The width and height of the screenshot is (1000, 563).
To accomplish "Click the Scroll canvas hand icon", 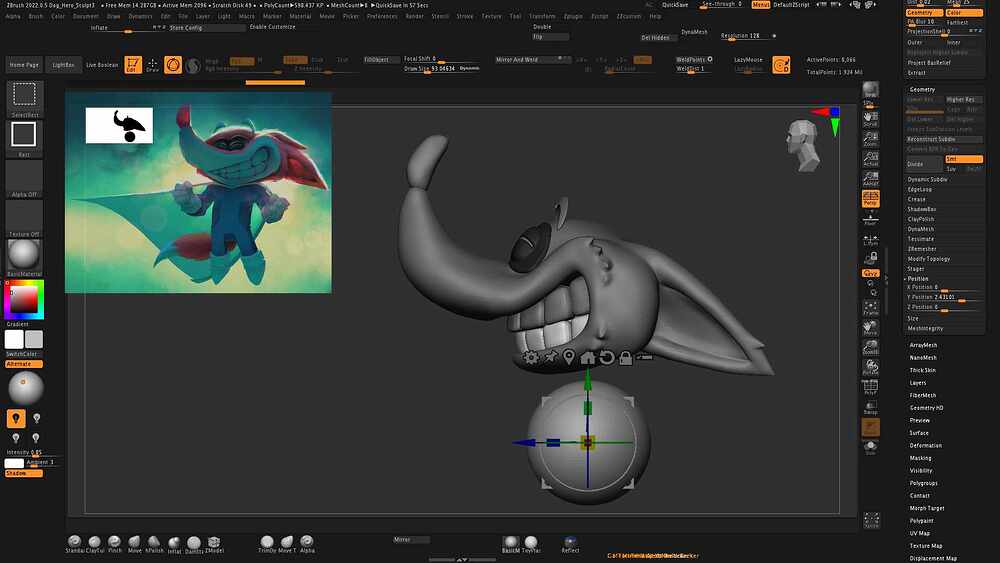I will point(871,119).
